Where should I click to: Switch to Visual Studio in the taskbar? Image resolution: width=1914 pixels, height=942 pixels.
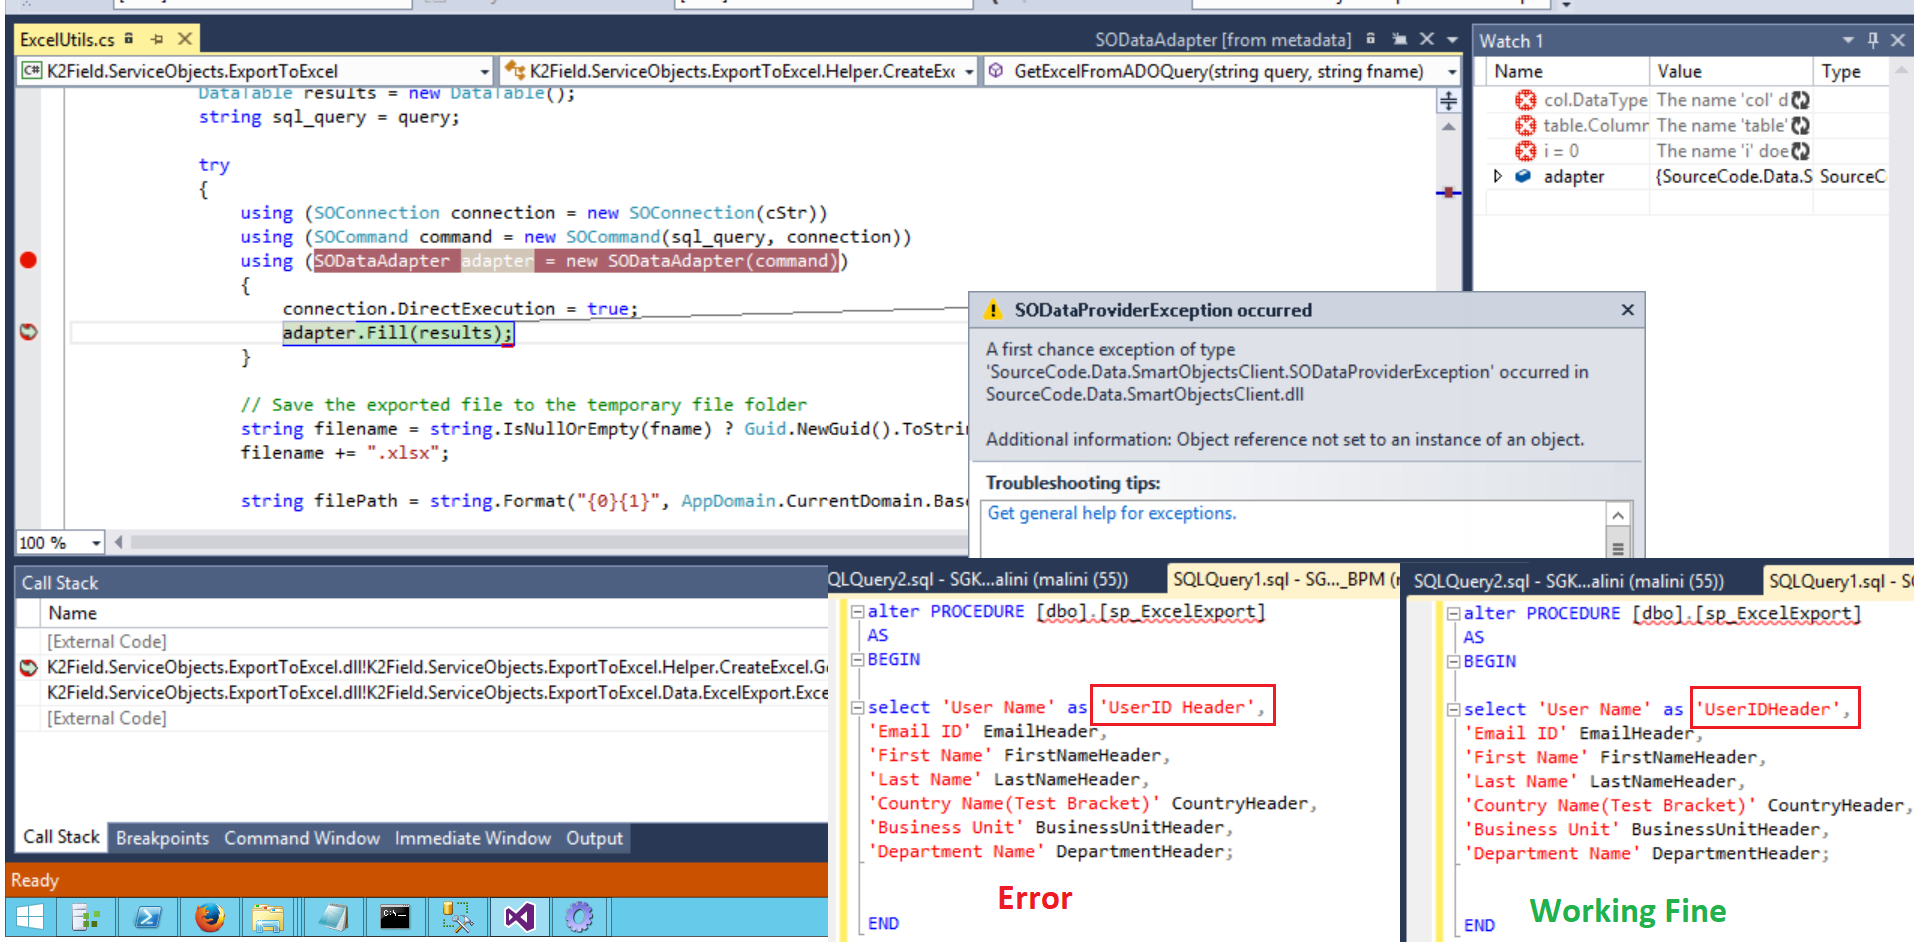pyautogui.click(x=520, y=916)
